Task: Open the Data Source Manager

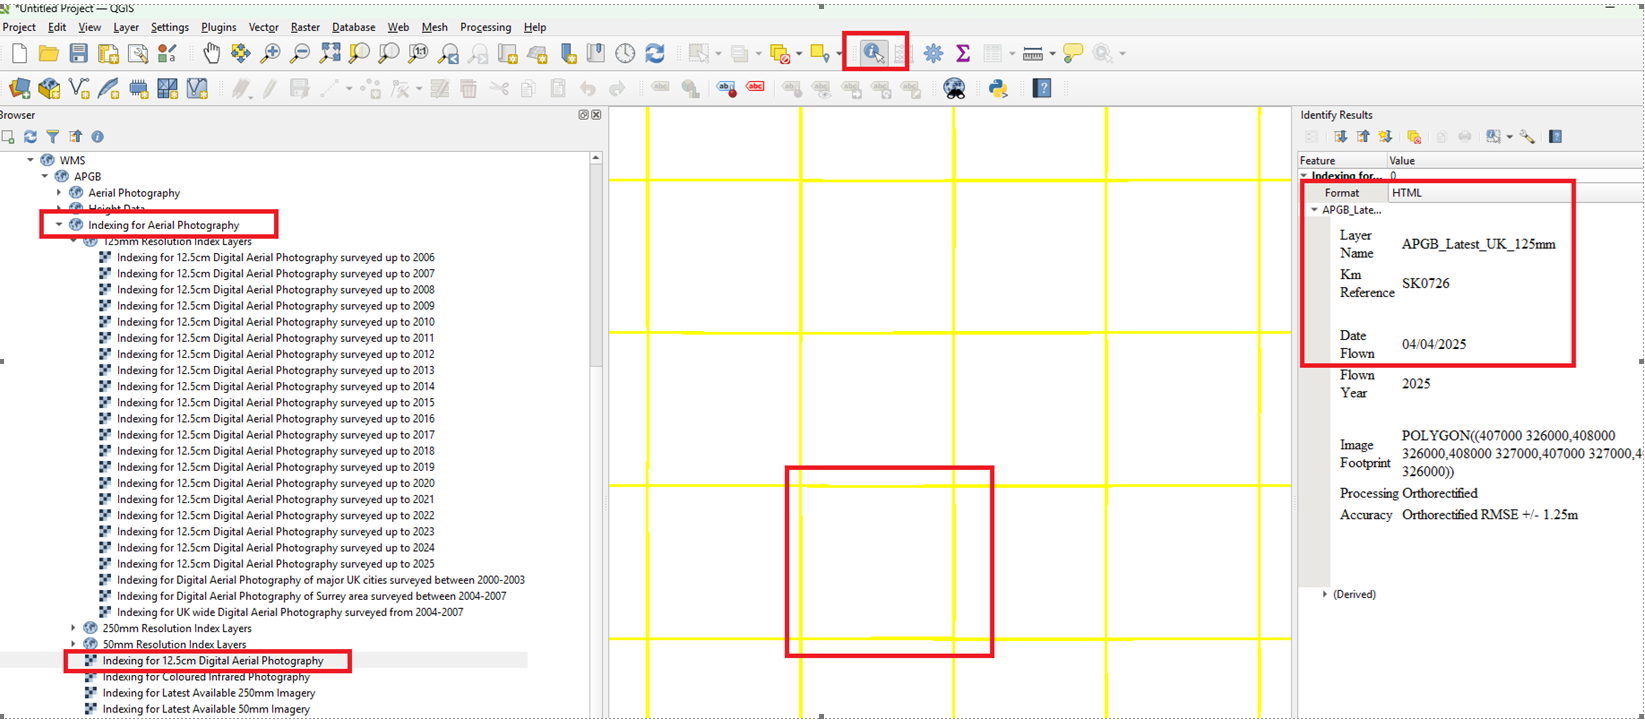Action: click(19, 89)
